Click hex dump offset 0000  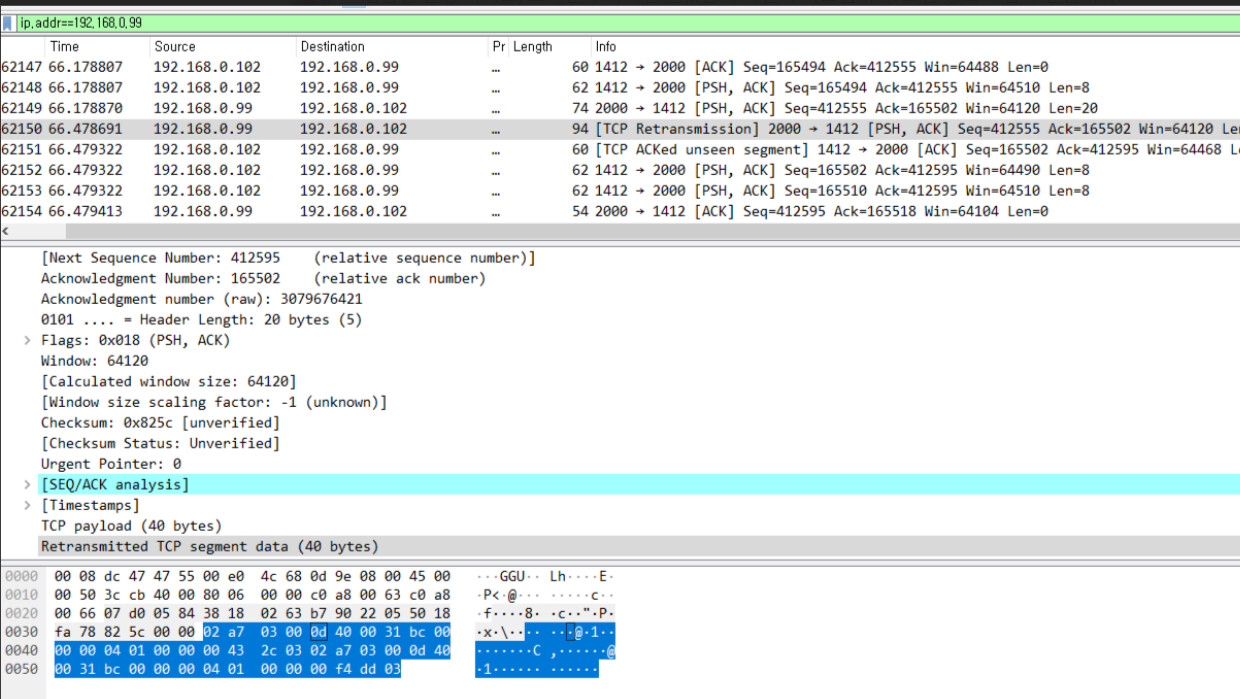click(20, 577)
